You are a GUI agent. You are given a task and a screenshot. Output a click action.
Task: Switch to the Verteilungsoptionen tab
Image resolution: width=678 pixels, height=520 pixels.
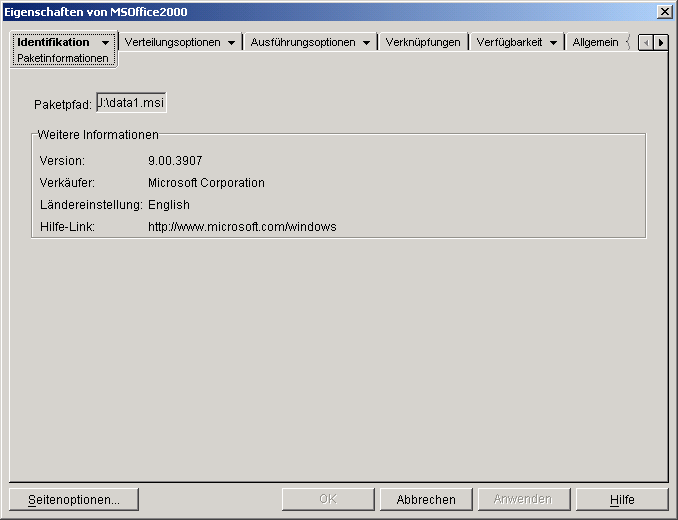click(x=173, y=42)
